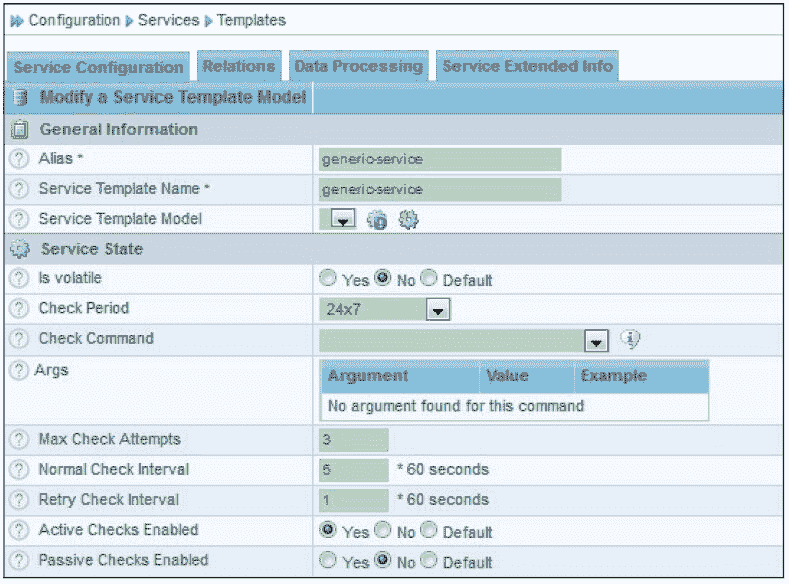This screenshot has height=584, width=789.
Task: Click help icon next to Max Check Attempts
Action: [x=18, y=440]
